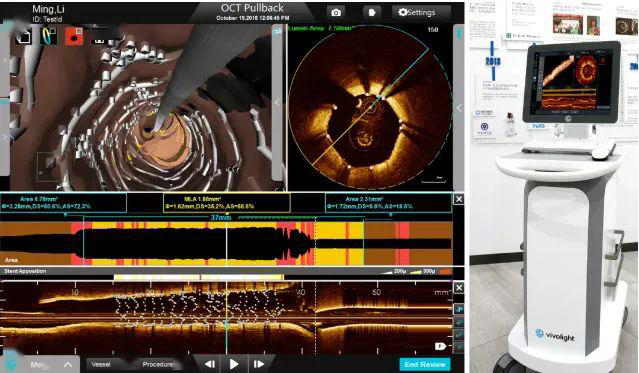Viewport: 639px width, 373px height.
Task: Close the longitudinal L-mode panel
Action: [459, 288]
